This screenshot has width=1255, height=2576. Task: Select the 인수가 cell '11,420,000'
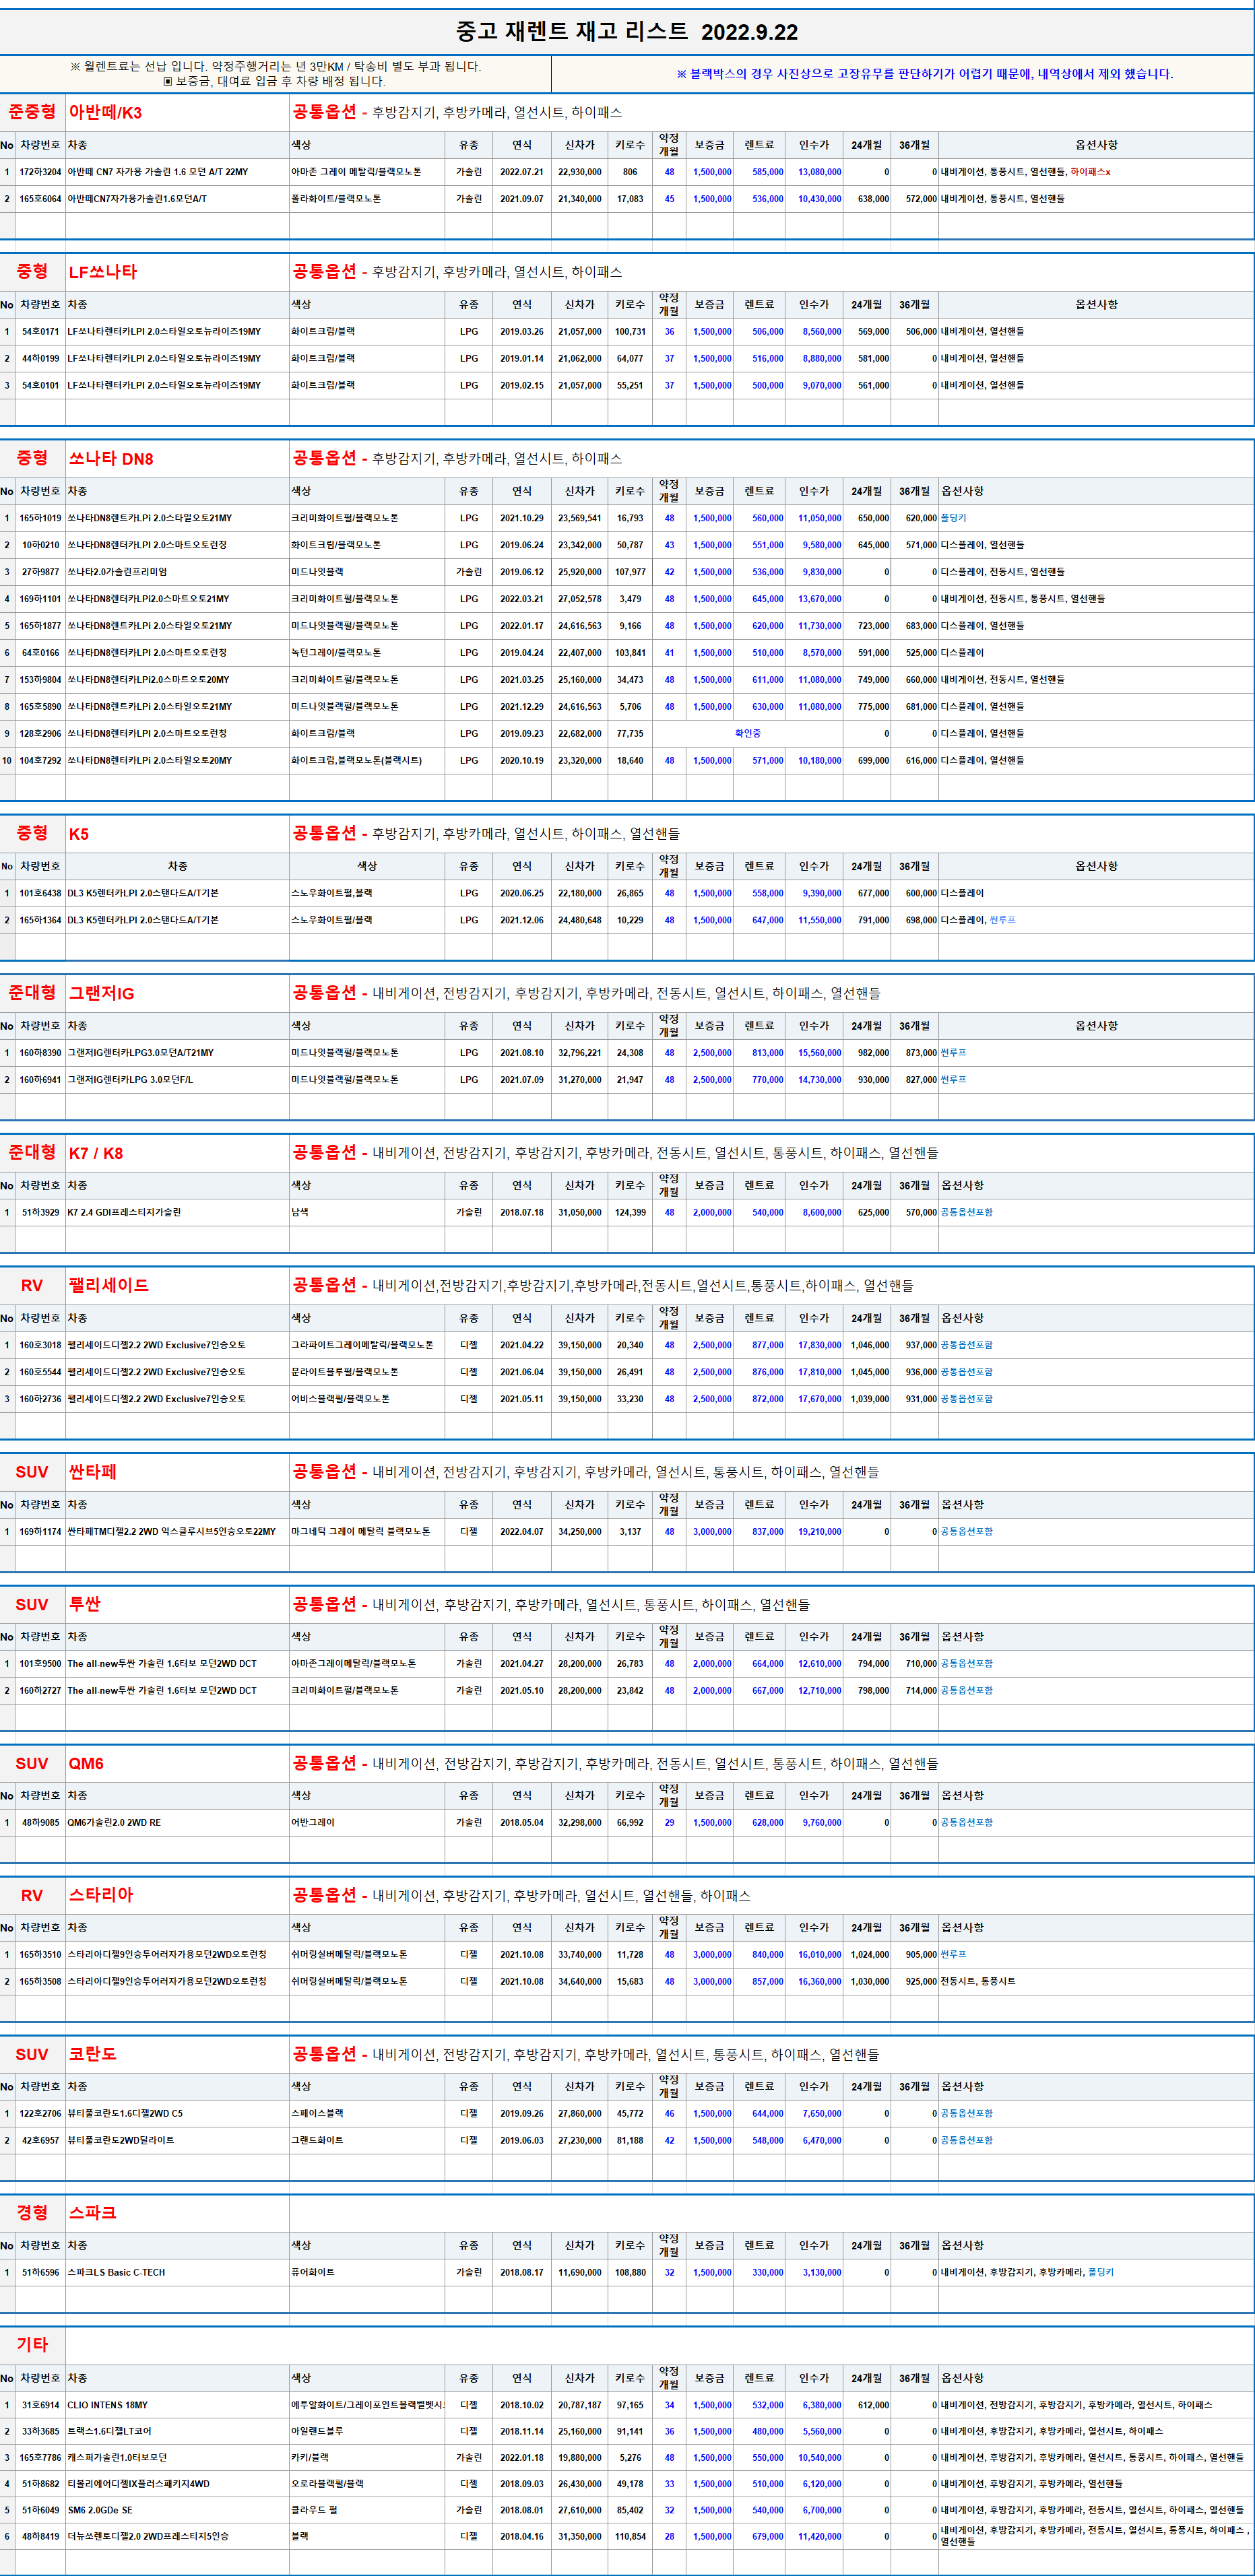point(819,2536)
